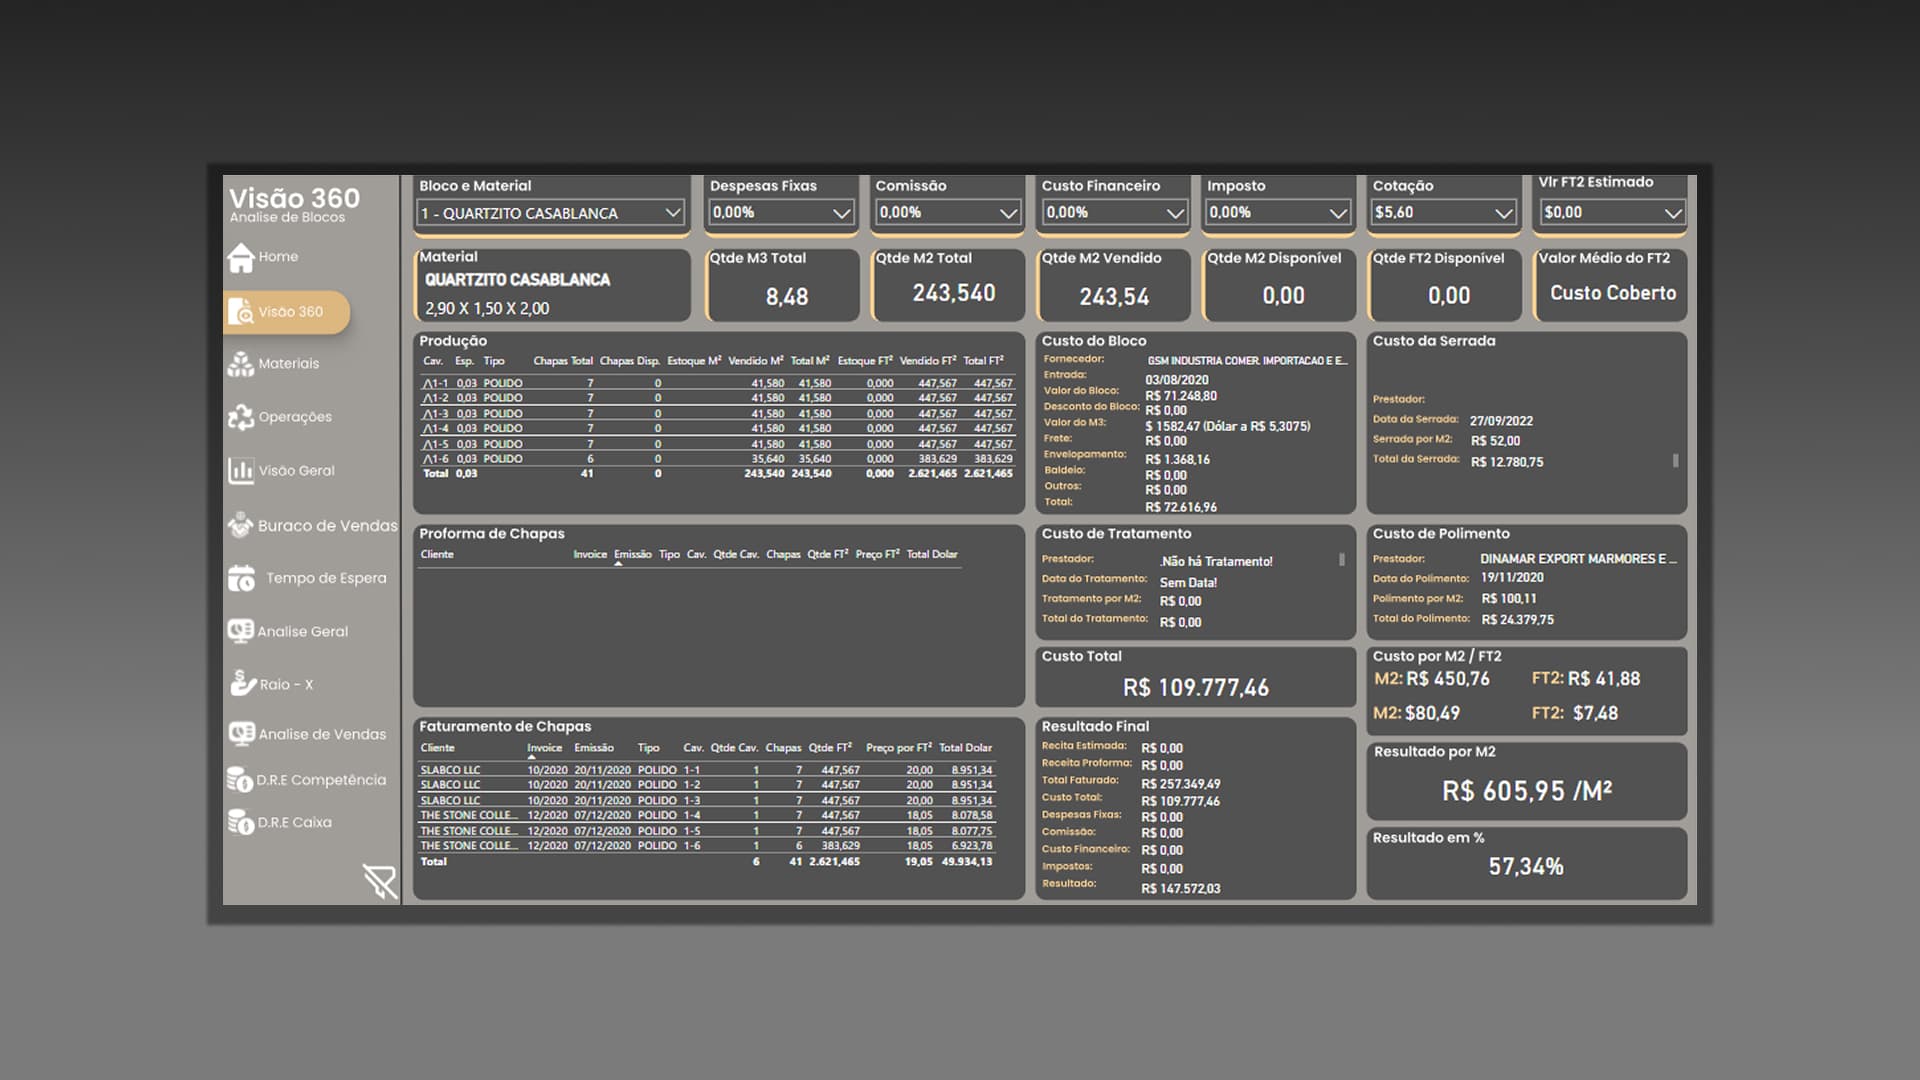
Task: Click the Operações recycle icon
Action: coord(241,417)
